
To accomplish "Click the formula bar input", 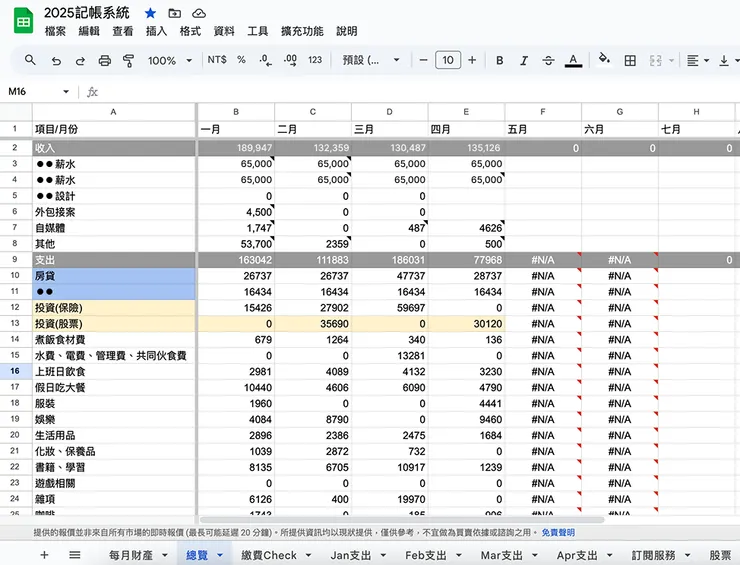I will (x=420, y=92).
